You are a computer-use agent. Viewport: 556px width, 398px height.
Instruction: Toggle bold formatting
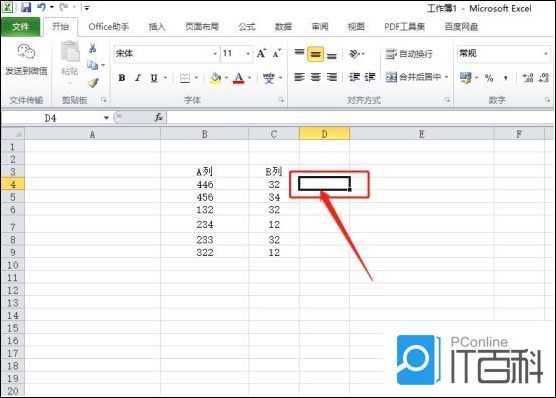click(x=122, y=78)
